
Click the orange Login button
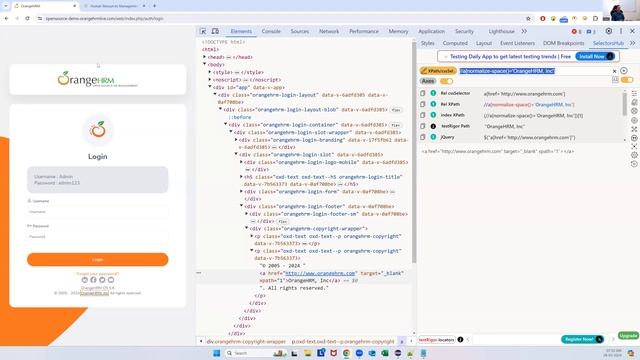click(98, 260)
